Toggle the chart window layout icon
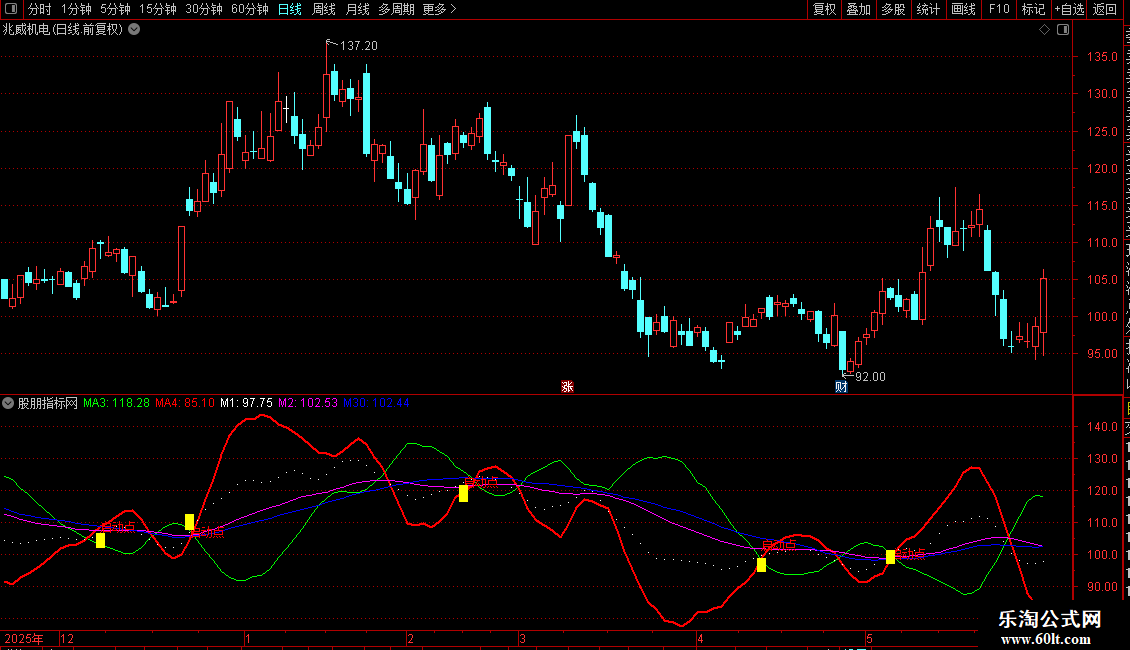The width and height of the screenshot is (1130, 650). coord(1063,30)
